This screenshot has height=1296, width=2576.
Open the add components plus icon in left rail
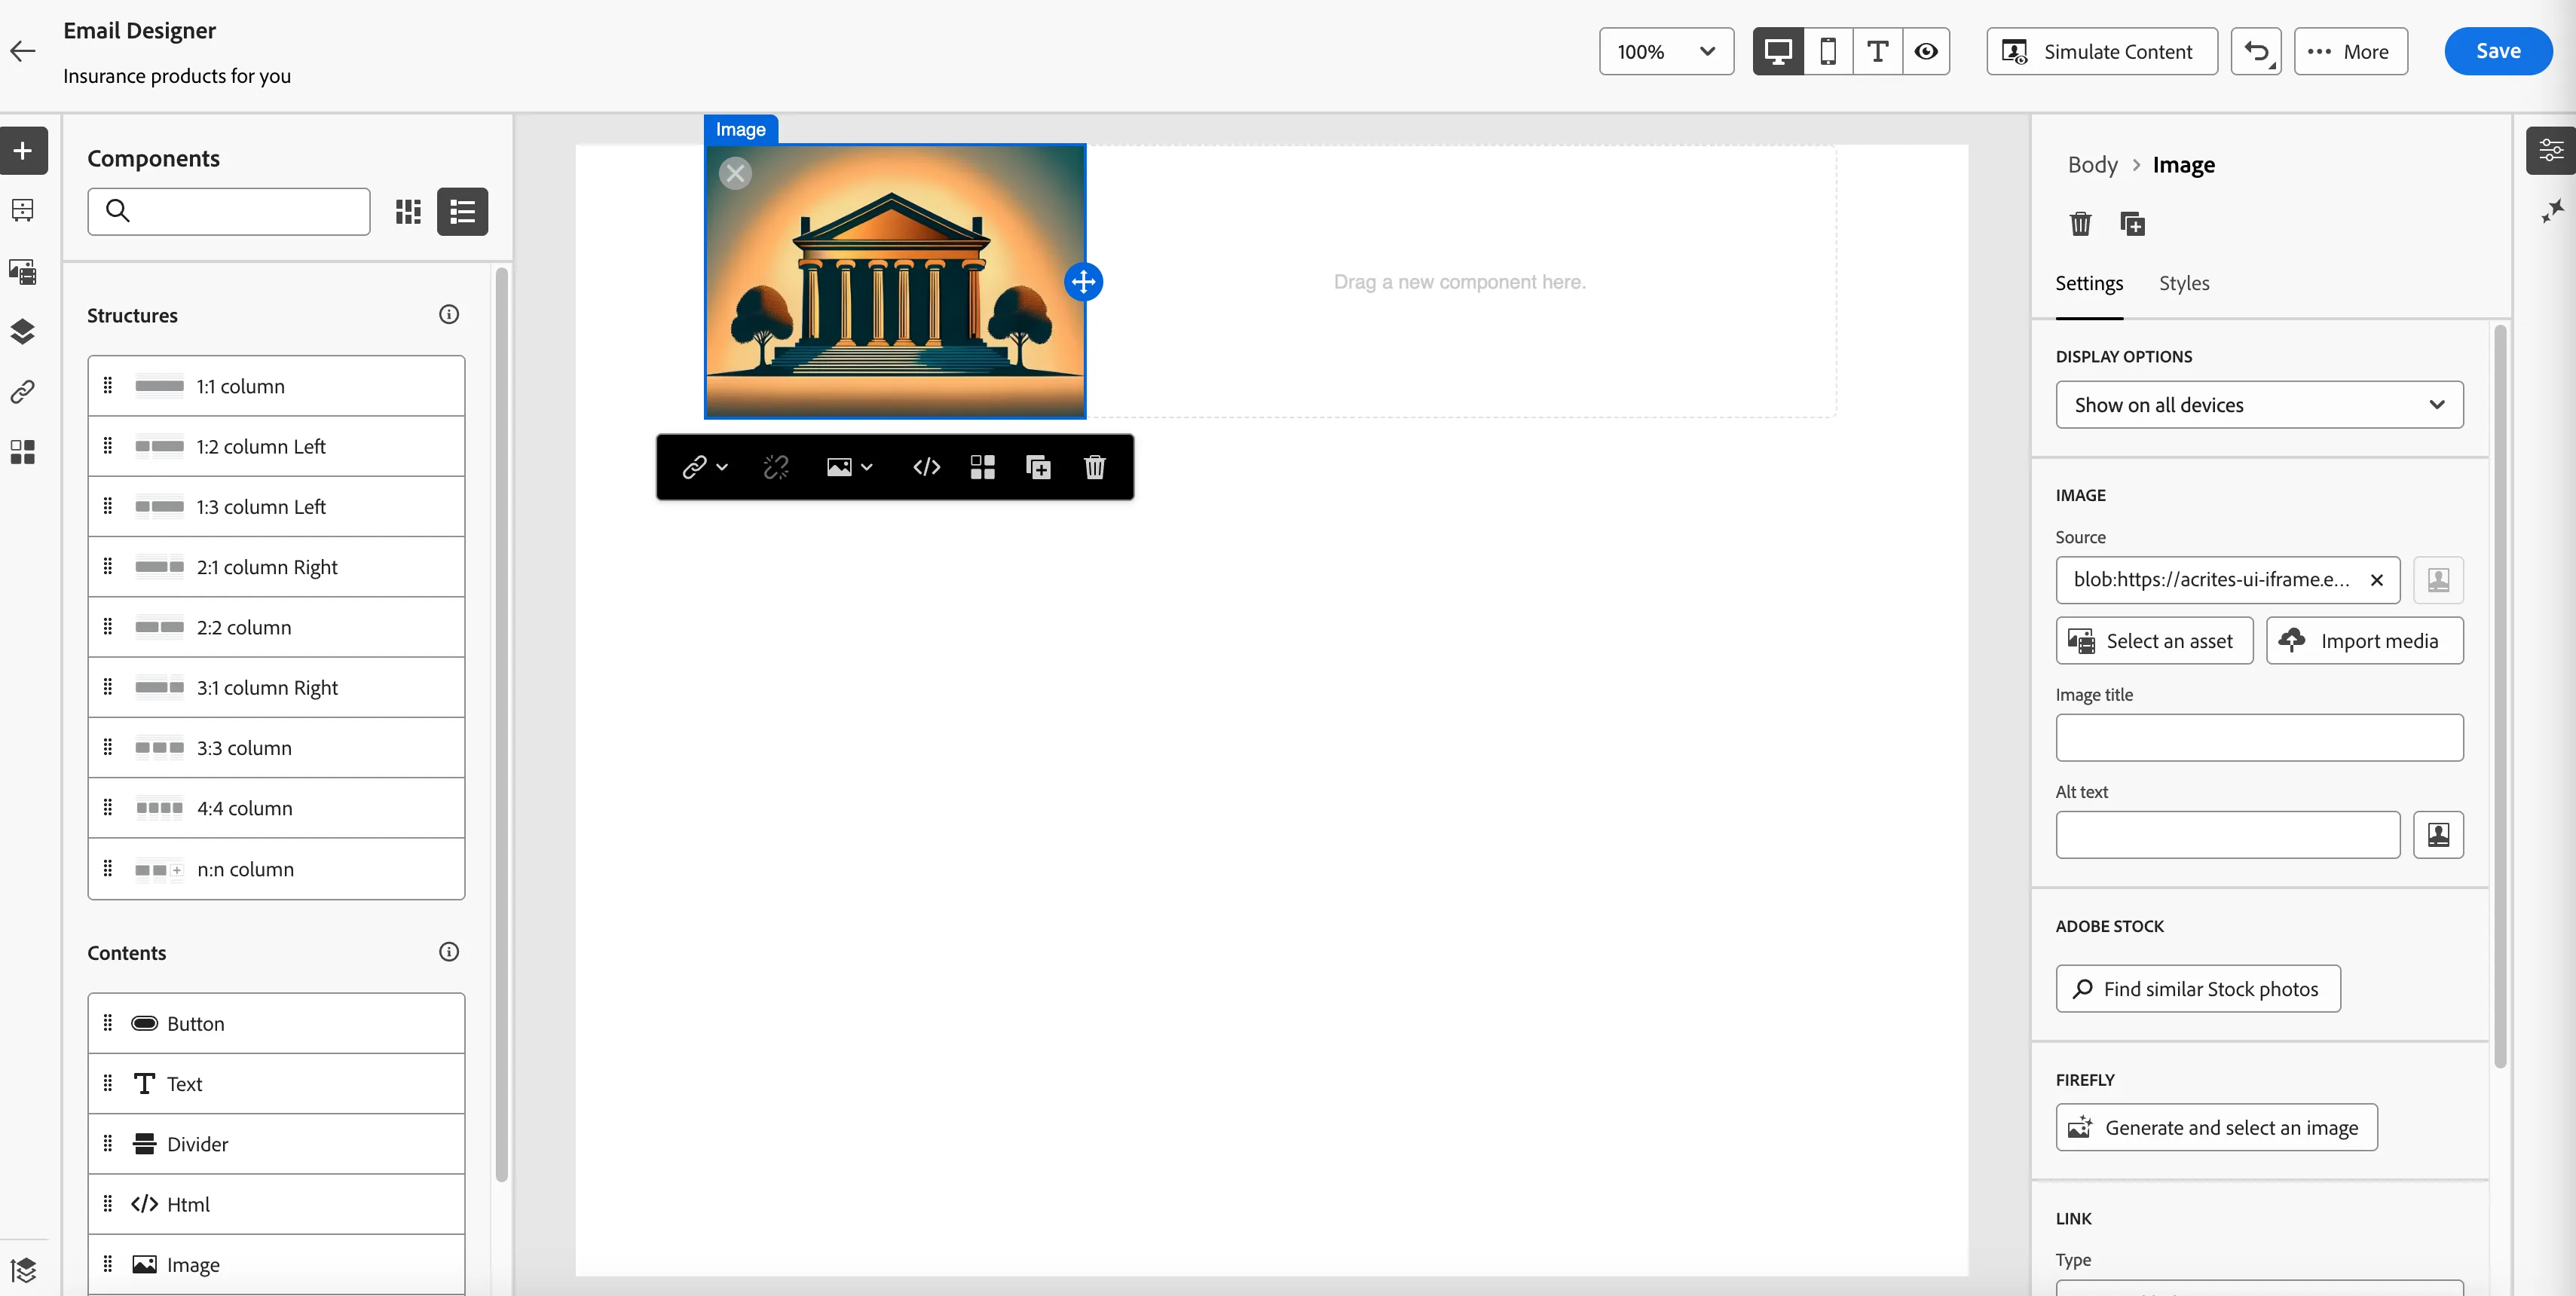[23, 151]
